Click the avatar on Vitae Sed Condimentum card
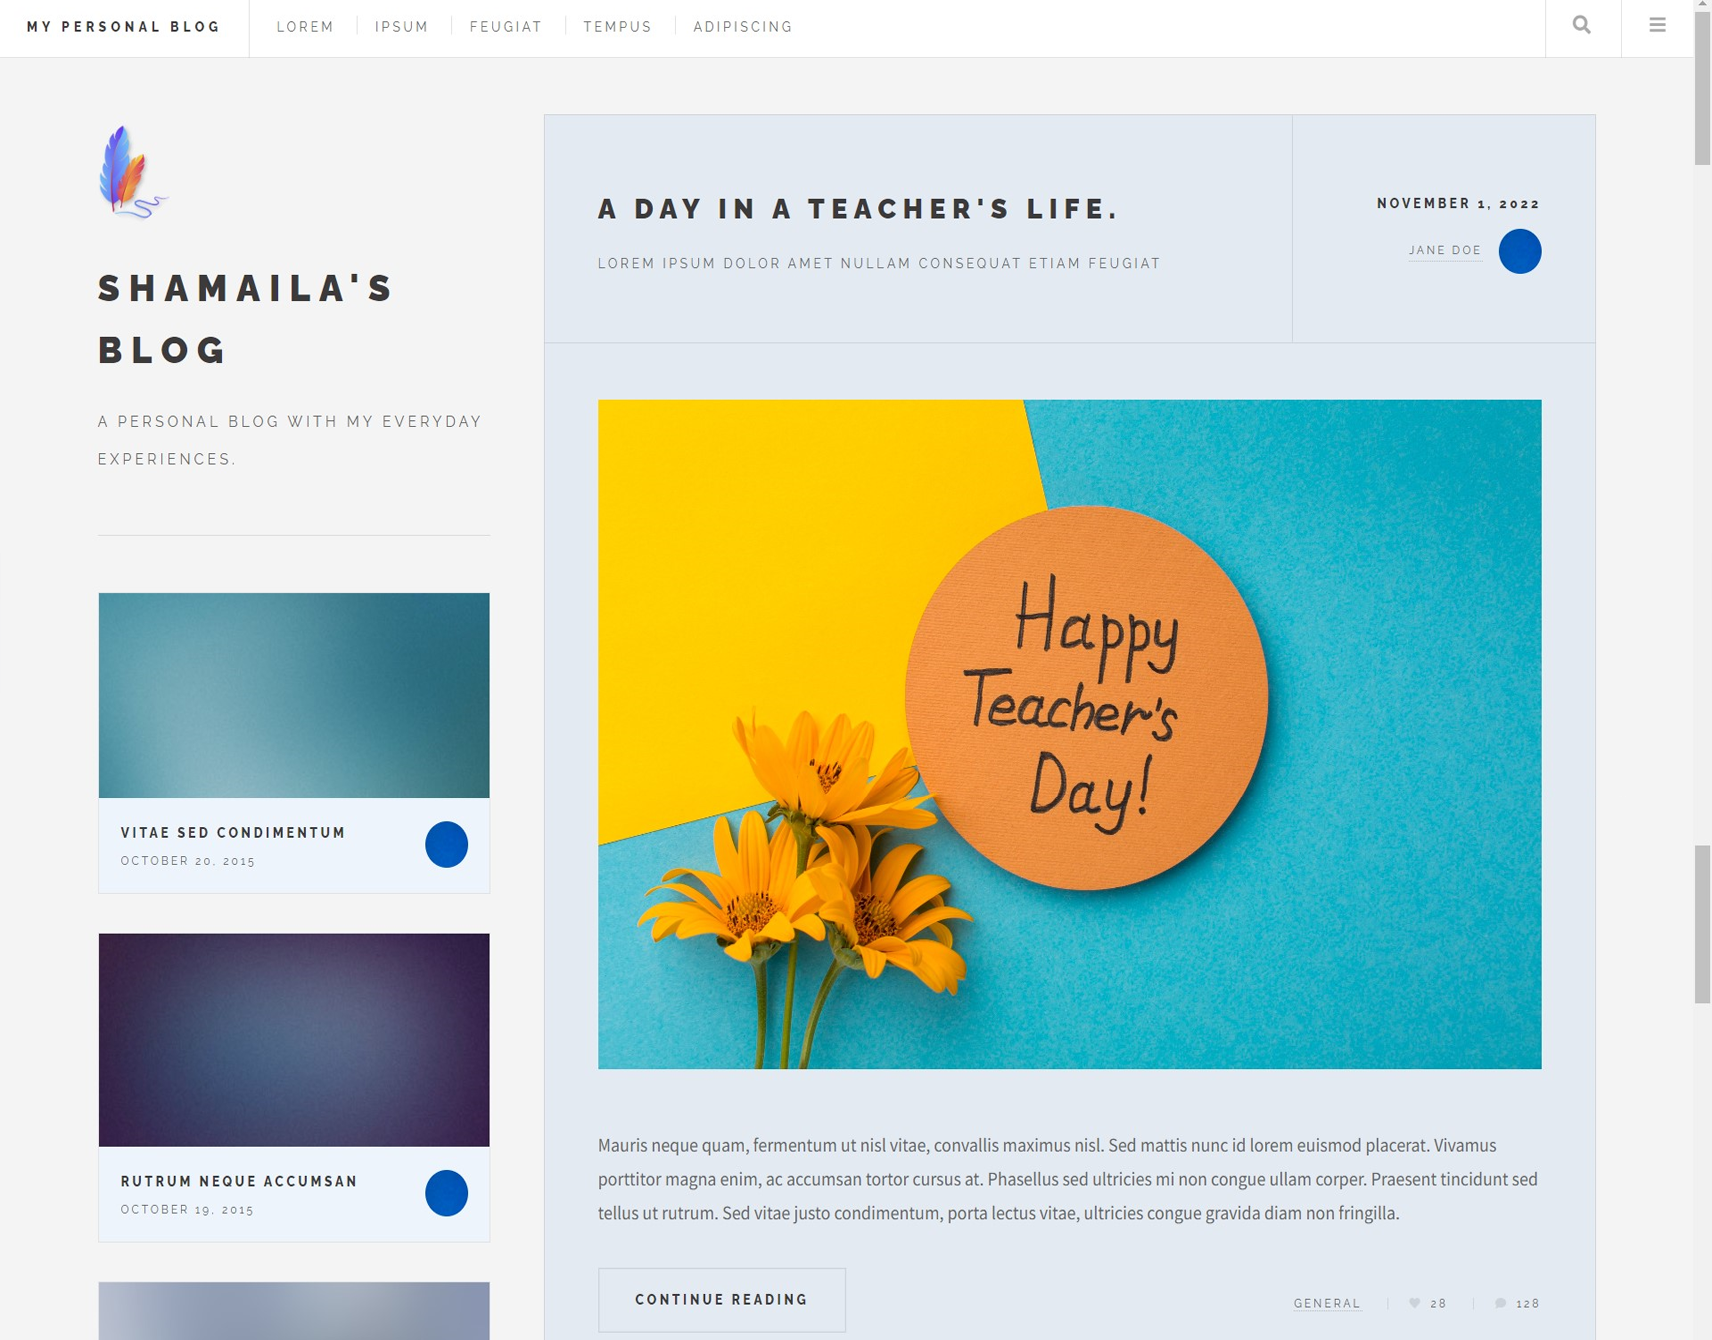The width and height of the screenshot is (1712, 1340). [x=446, y=844]
